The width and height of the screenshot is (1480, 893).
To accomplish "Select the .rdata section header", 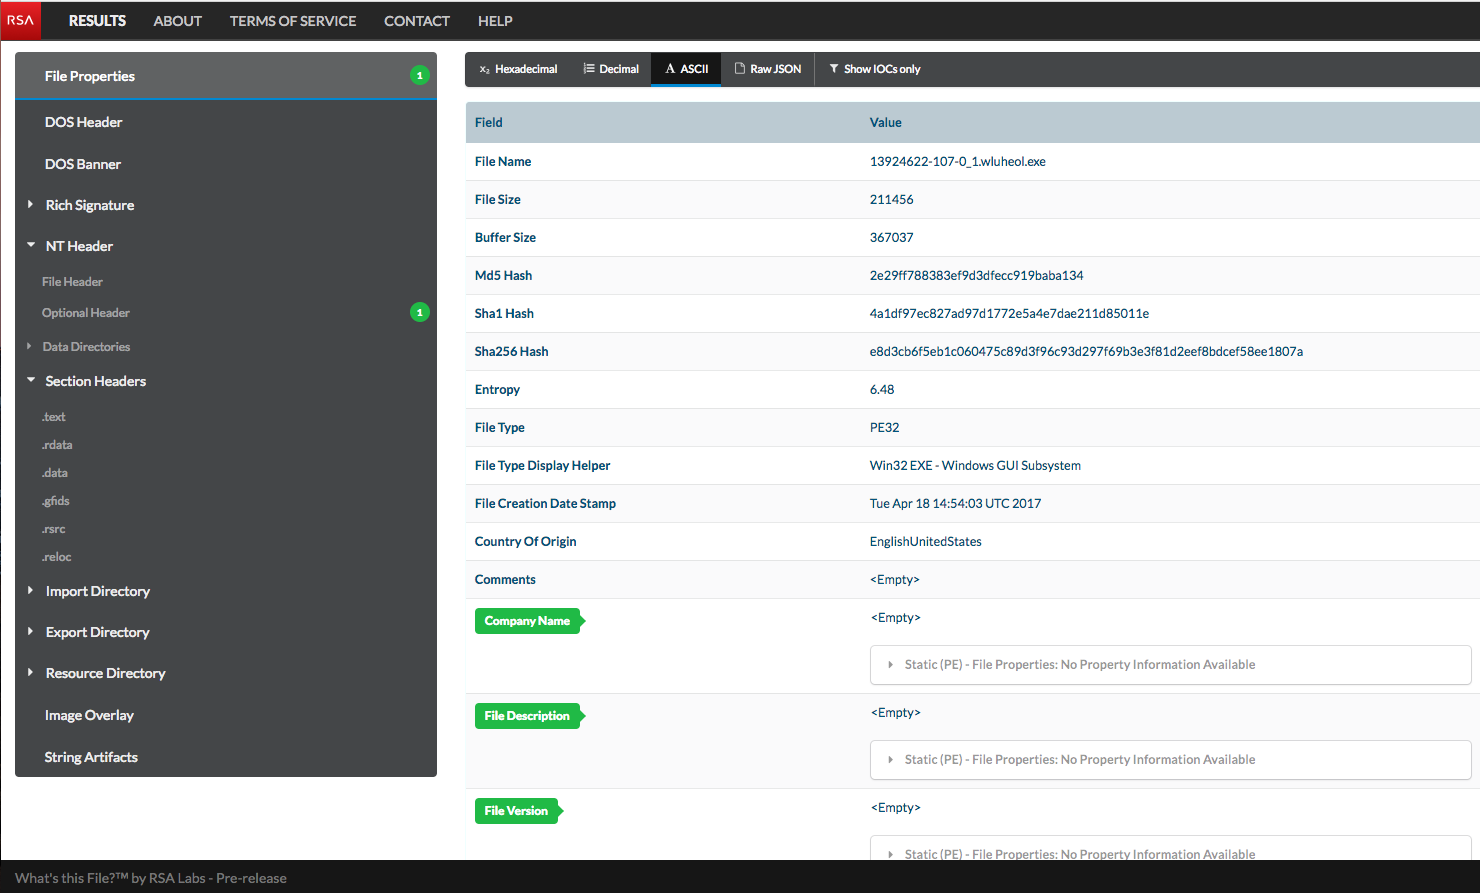I will tap(57, 444).
